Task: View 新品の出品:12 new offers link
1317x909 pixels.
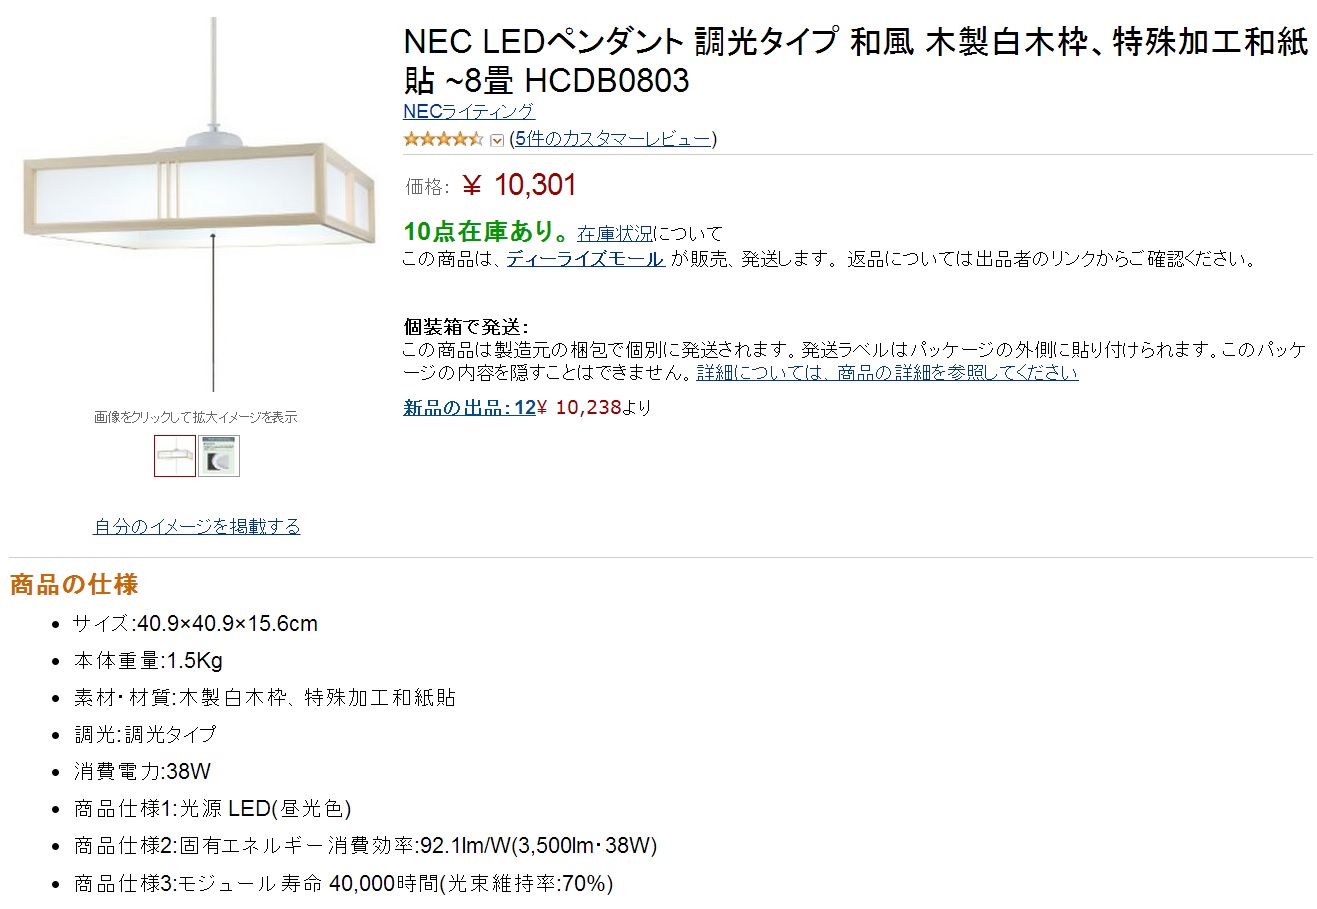Action: 469,408
